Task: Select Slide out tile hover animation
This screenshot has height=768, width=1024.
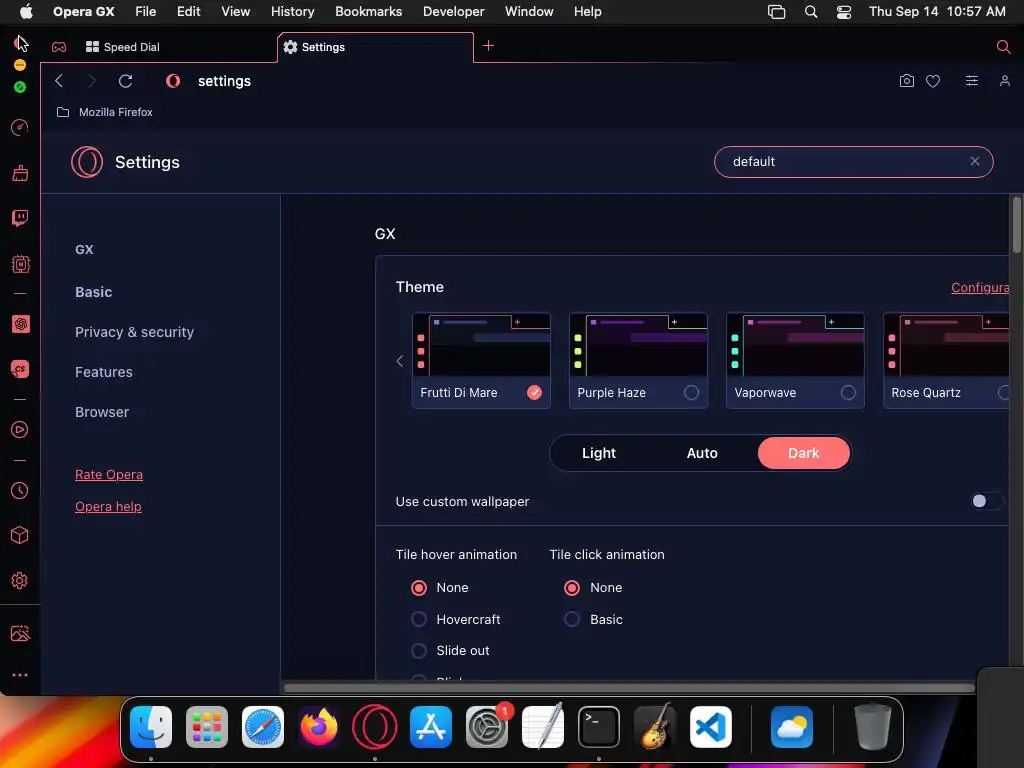Action: pyautogui.click(x=419, y=650)
